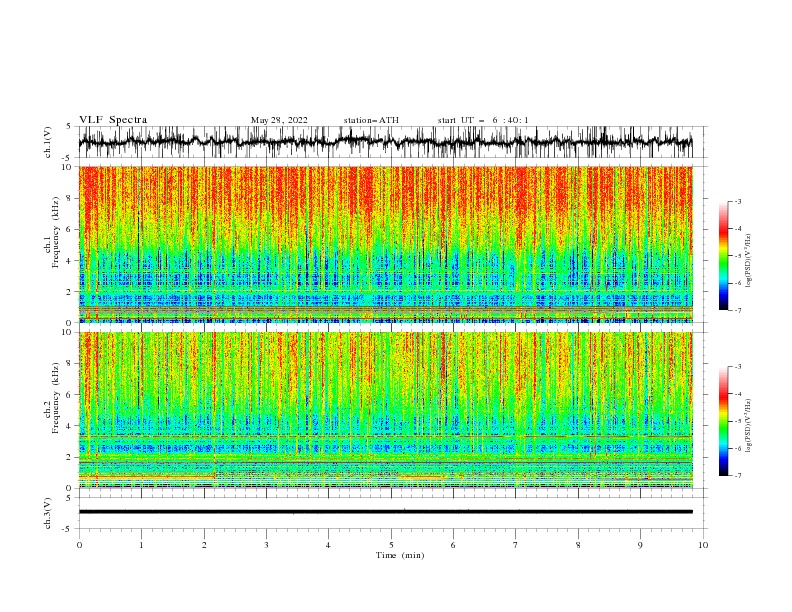Click the "8" tick on the time axis
The image size is (792, 612).
point(578,545)
